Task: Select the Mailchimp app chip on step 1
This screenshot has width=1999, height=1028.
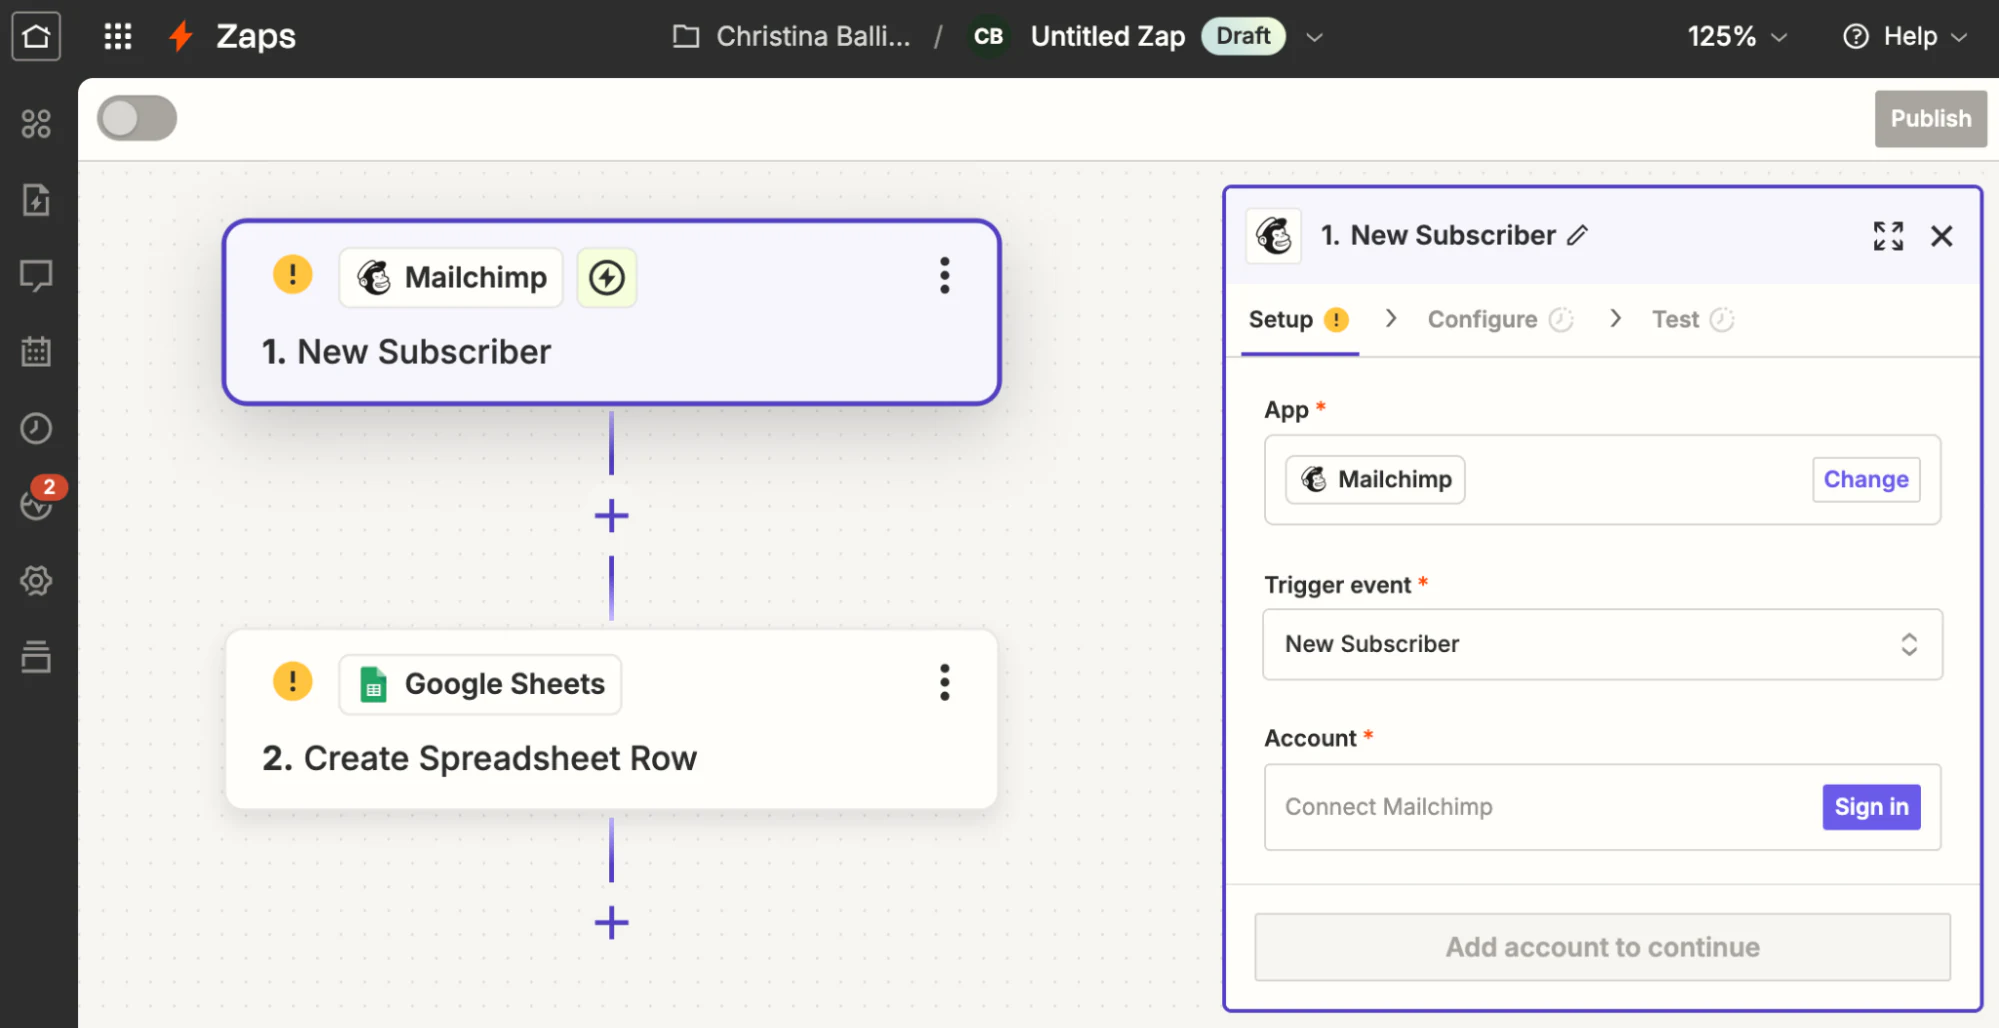Action: click(x=451, y=278)
